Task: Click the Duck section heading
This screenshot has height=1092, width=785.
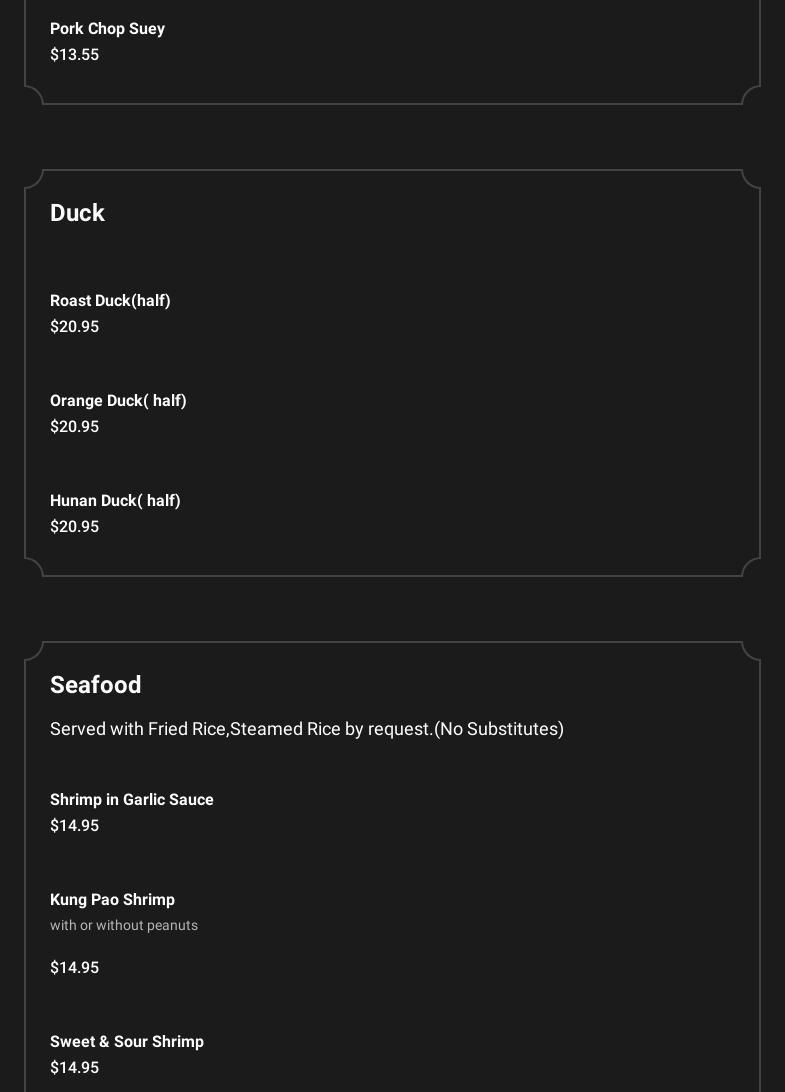Action: coord(77,213)
